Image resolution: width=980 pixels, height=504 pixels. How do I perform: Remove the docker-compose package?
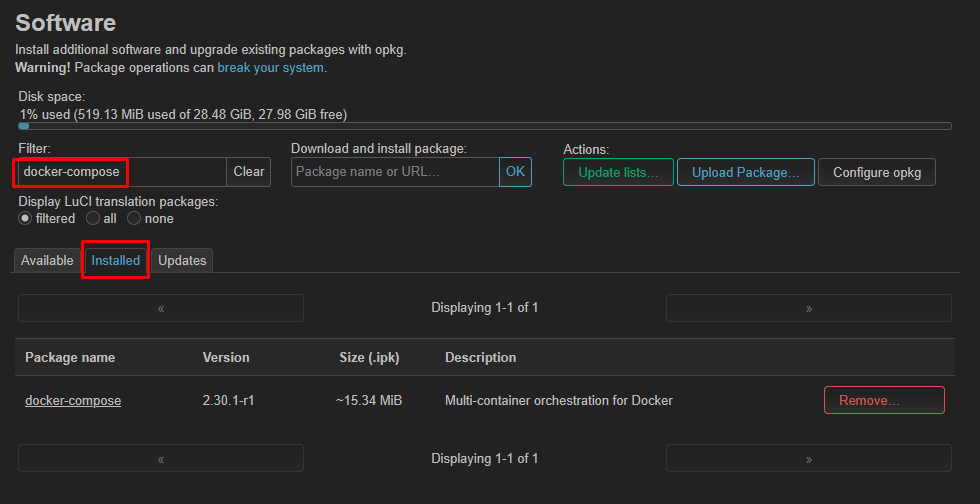(x=884, y=400)
